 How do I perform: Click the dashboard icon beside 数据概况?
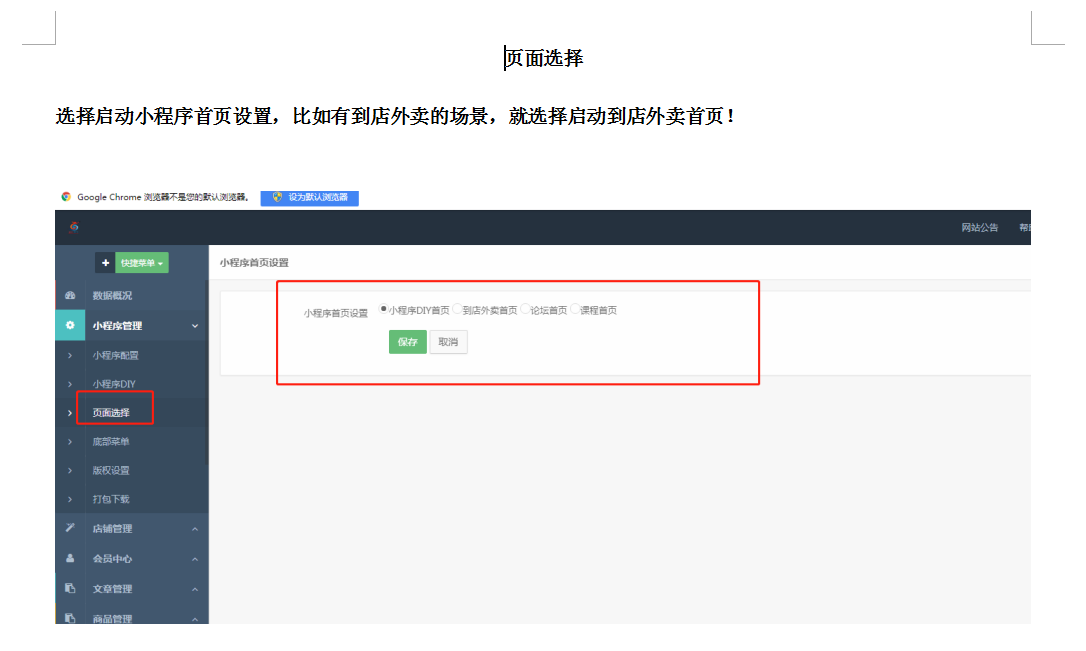pos(70,296)
